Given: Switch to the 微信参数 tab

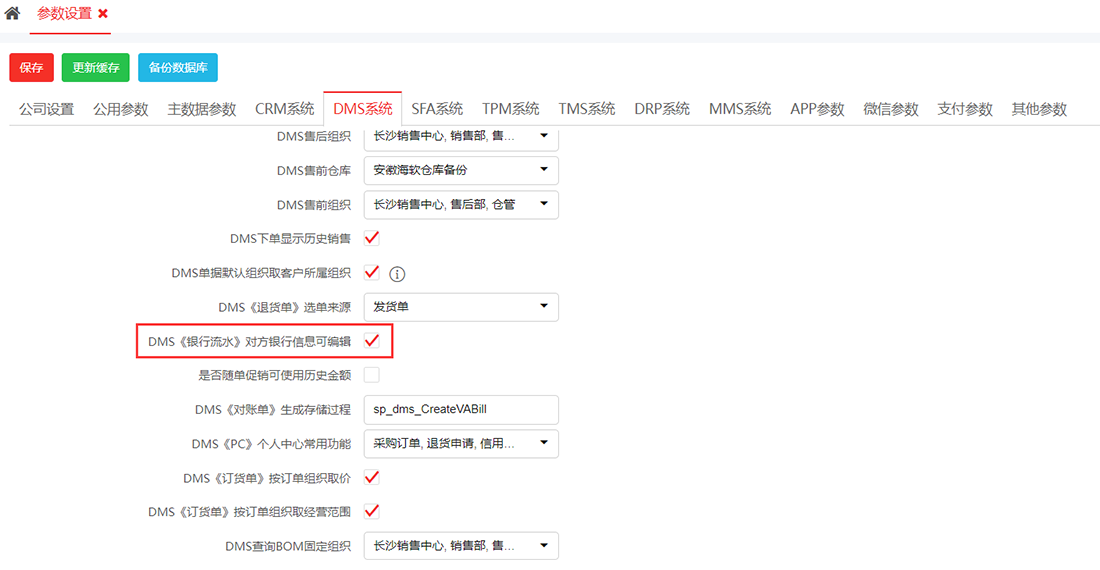Looking at the screenshot, I should 890,109.
